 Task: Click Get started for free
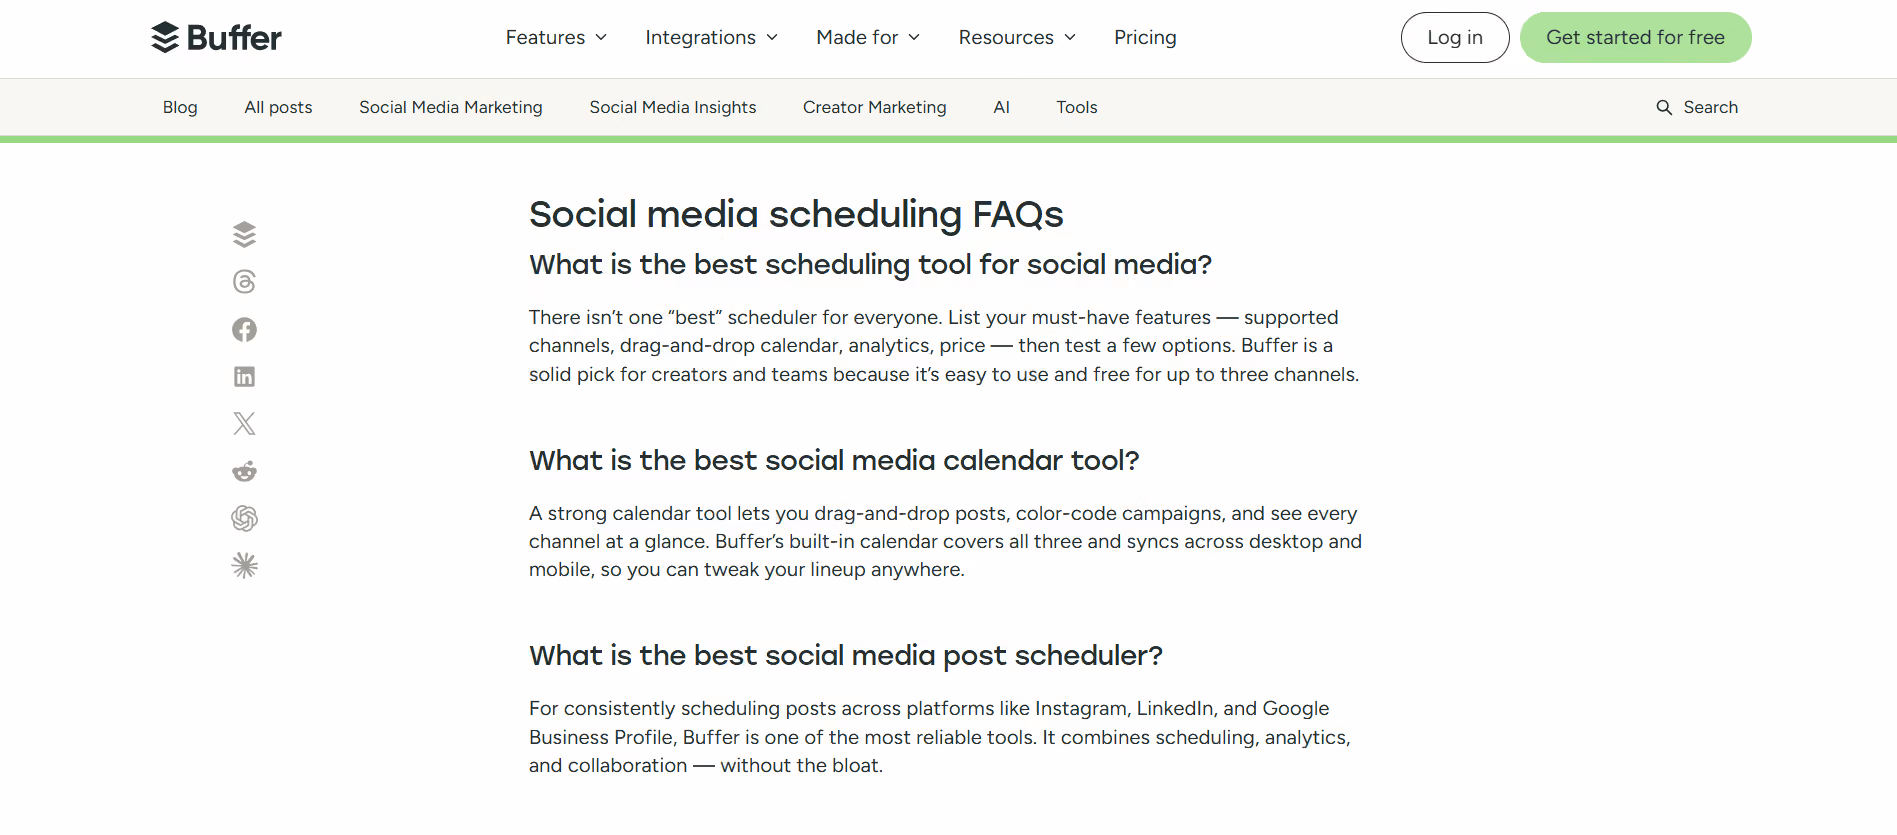[x=1636, y=37]
